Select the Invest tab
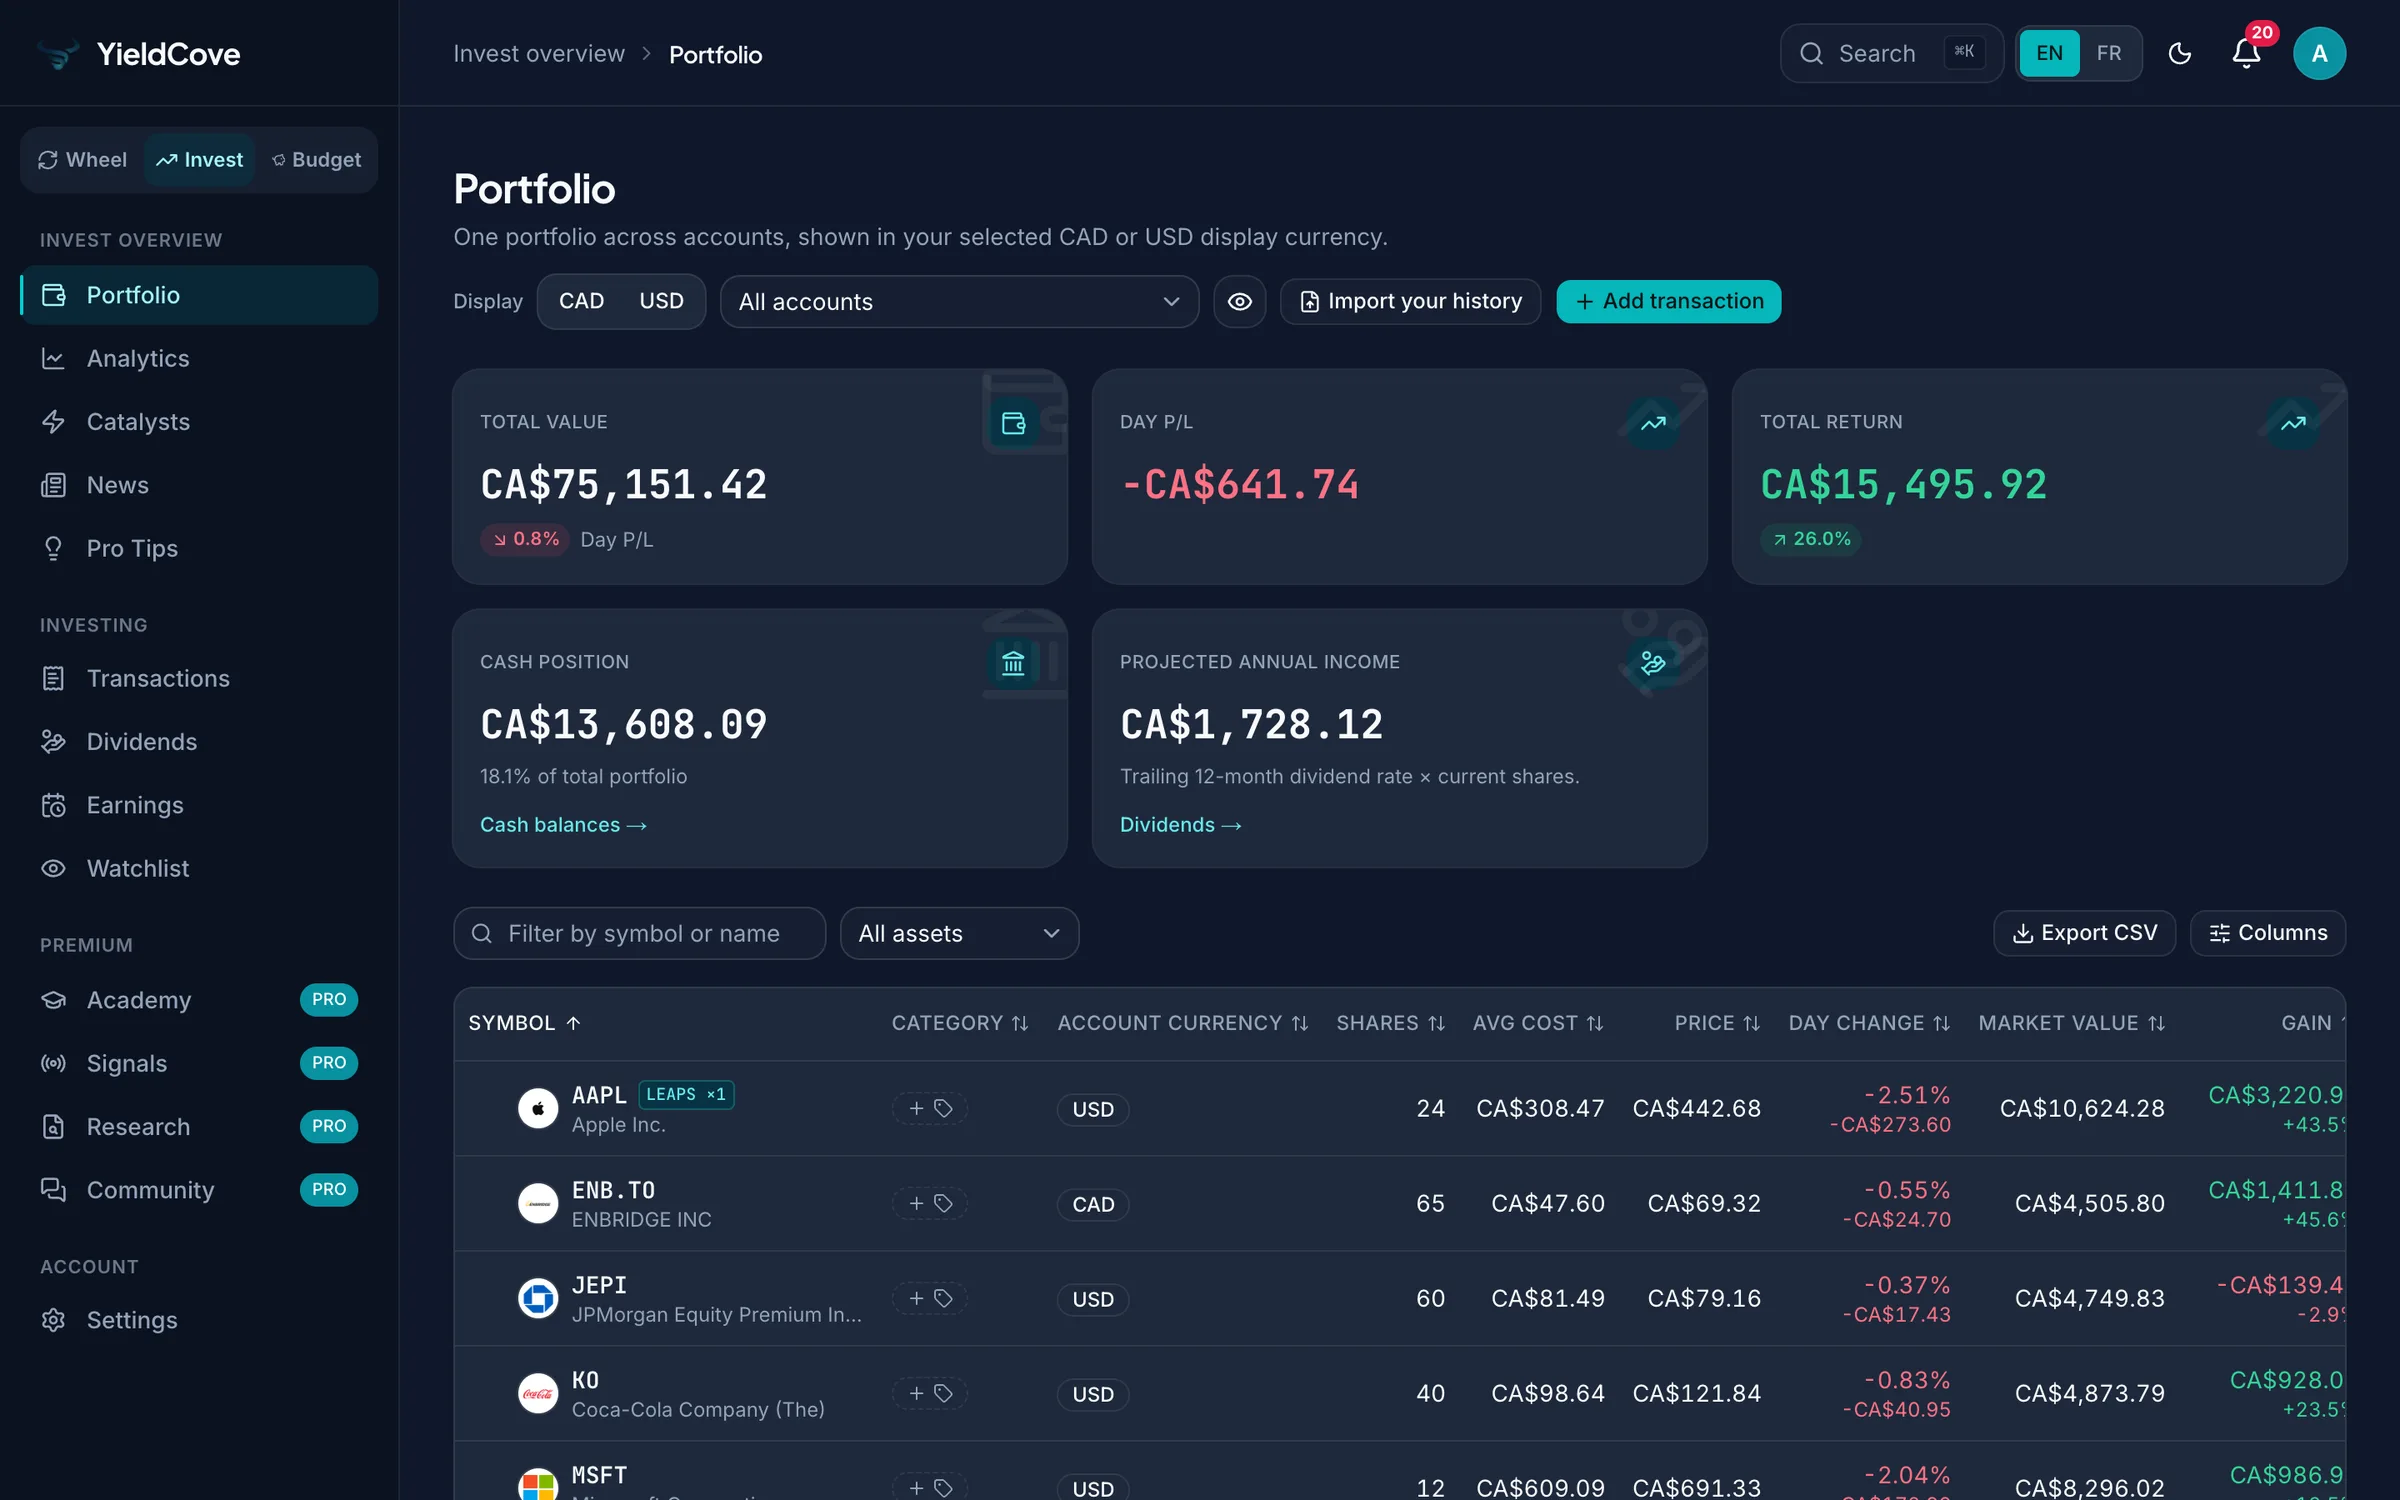This screenshot has width=2400, height=1500. click(x=199, y=159)
